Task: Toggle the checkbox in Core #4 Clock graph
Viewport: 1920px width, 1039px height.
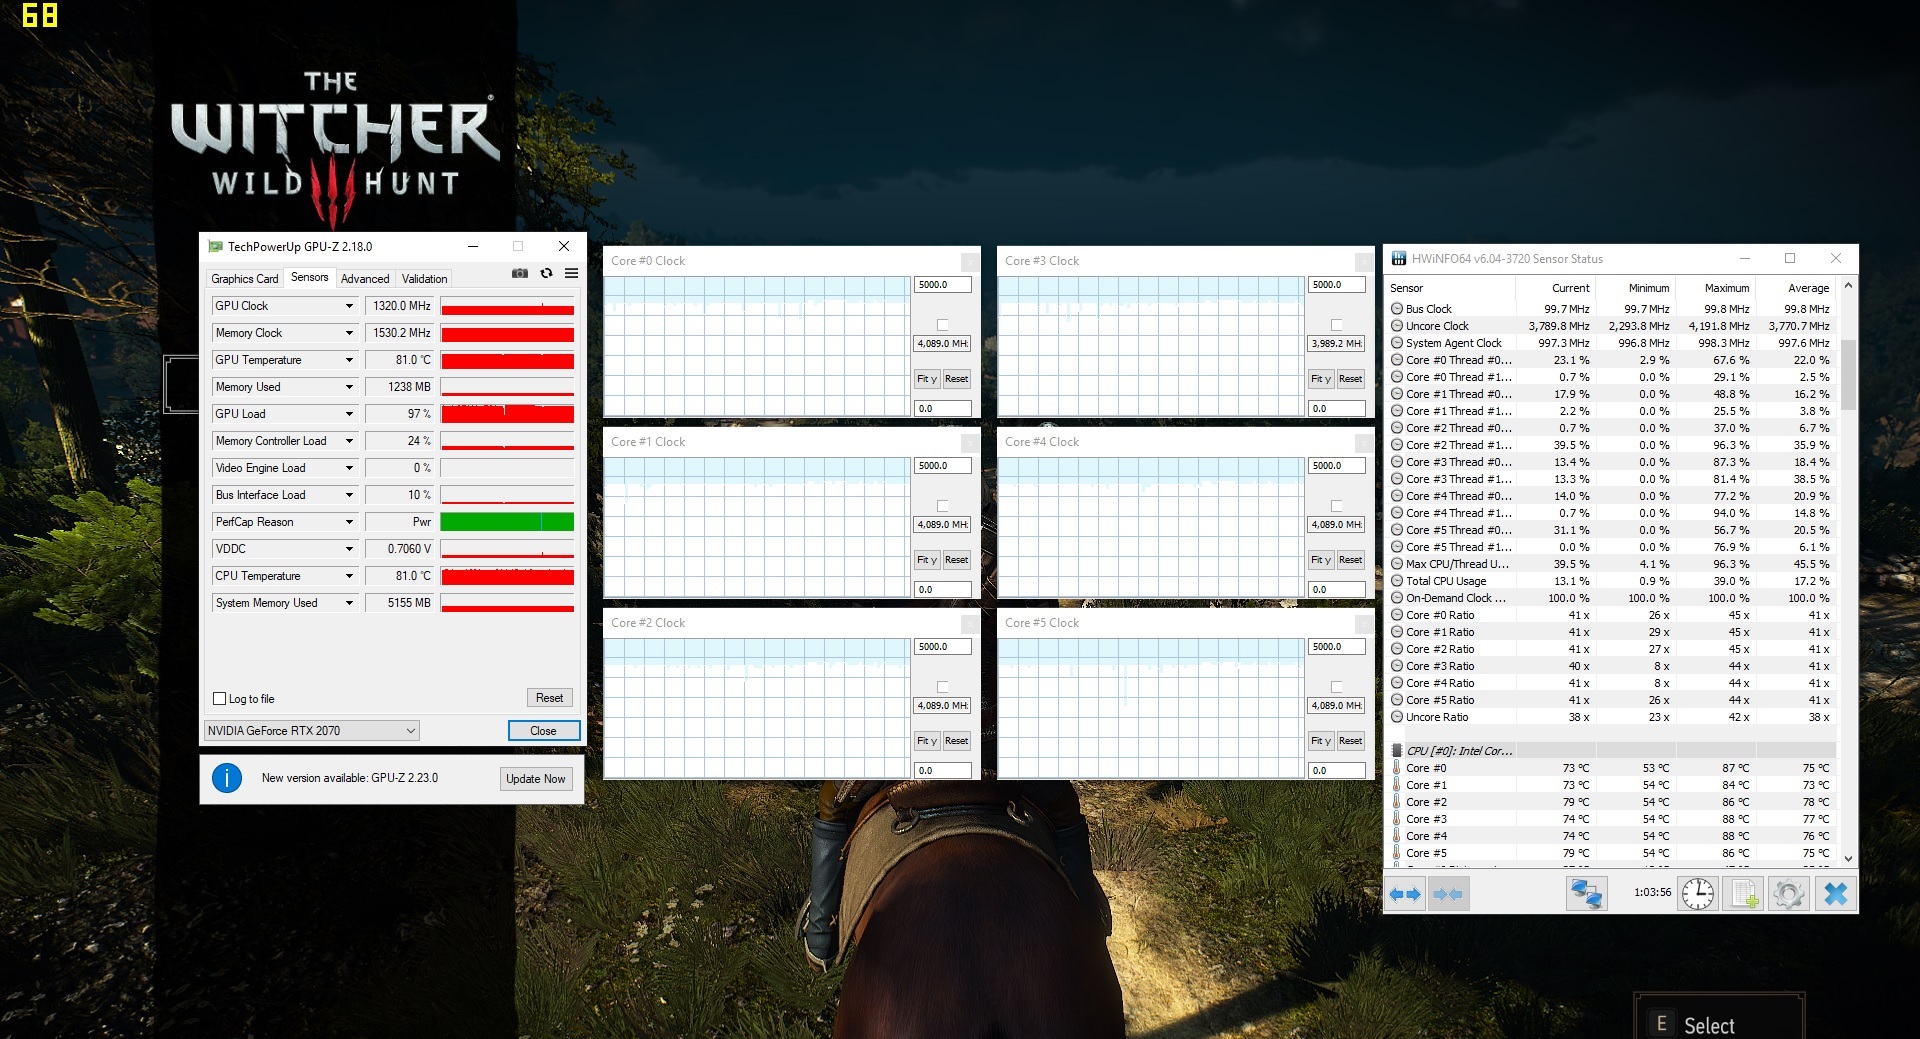Action: 1336,506
